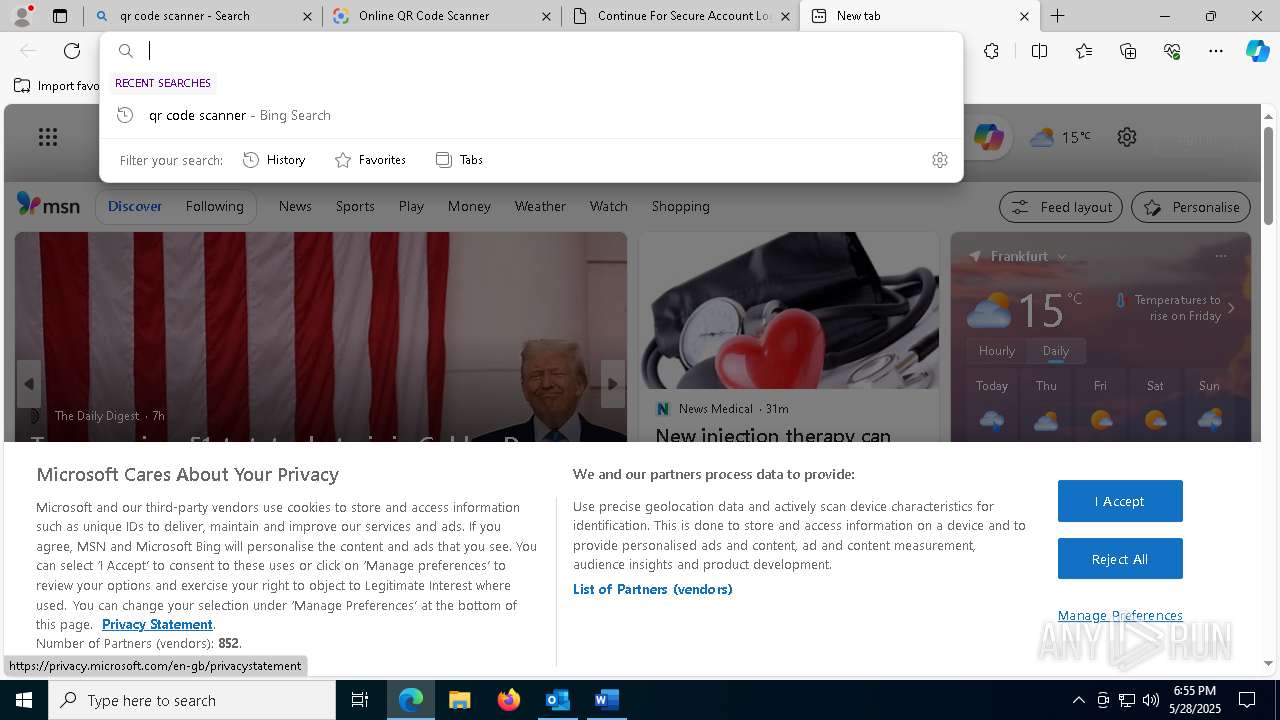The height and width of the screenshot is (720, 1280).
Task: Open Collections toolbar icon
Action: (1128, 51)
